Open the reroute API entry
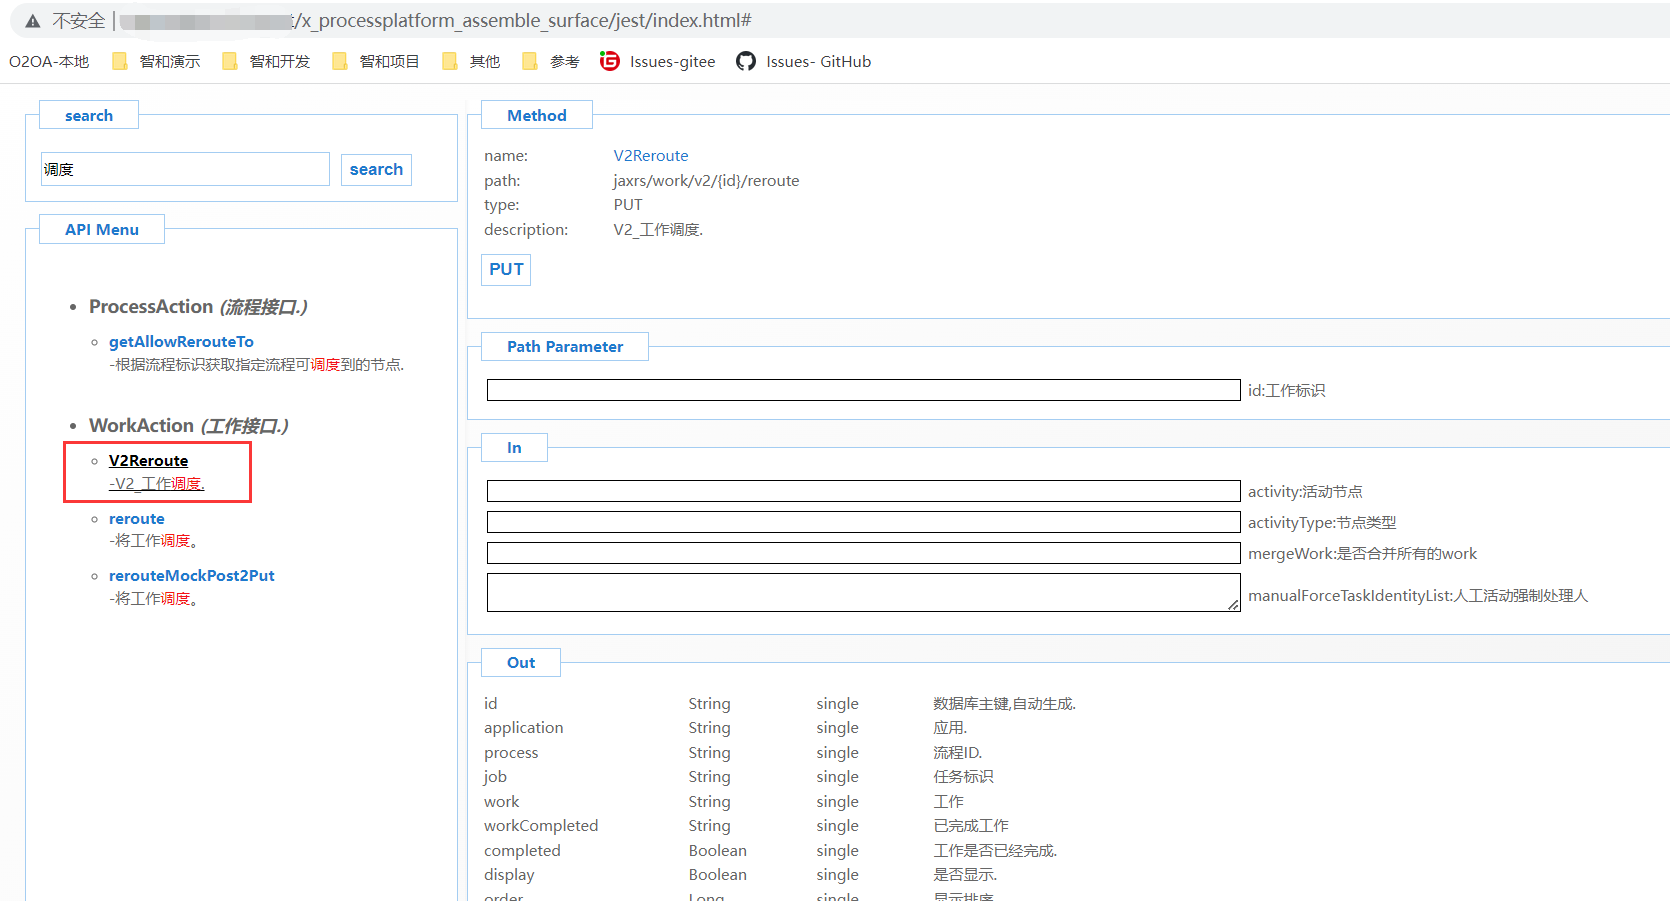Screen dimensions: 1670x901 [137, 519]
